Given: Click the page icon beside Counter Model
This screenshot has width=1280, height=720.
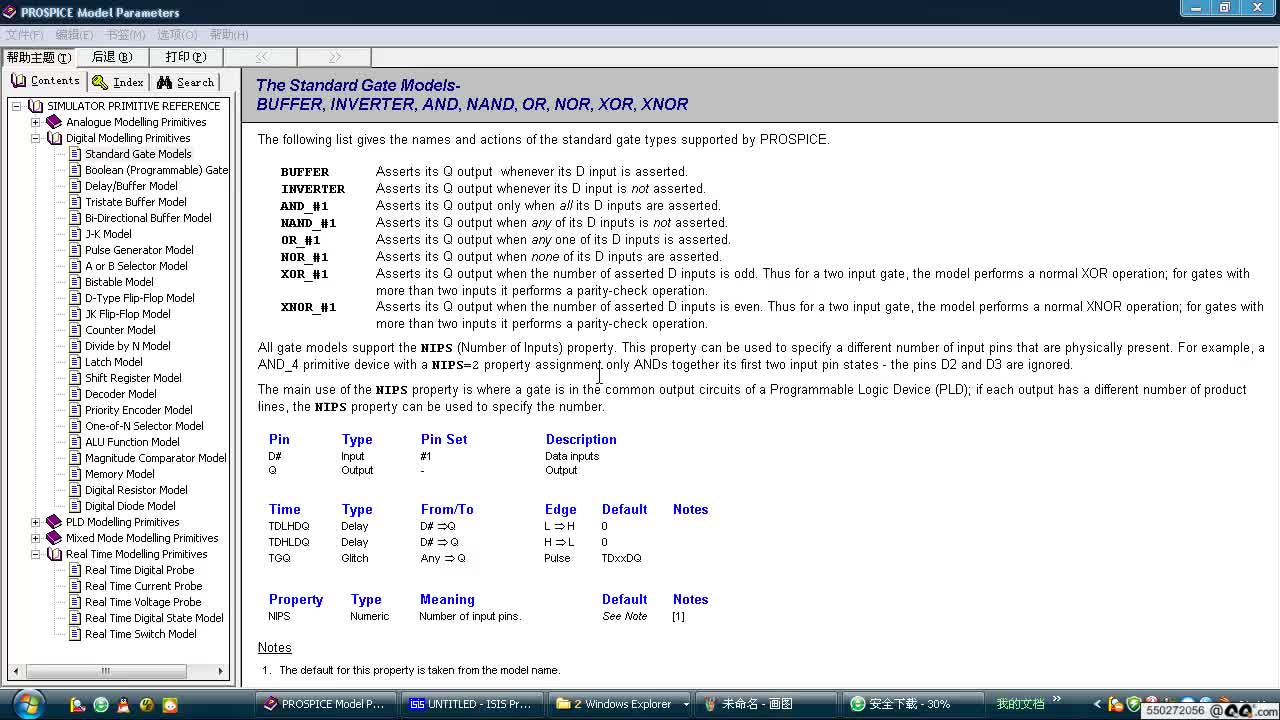Looking at the screenshot, I should (x=75, y=330).
